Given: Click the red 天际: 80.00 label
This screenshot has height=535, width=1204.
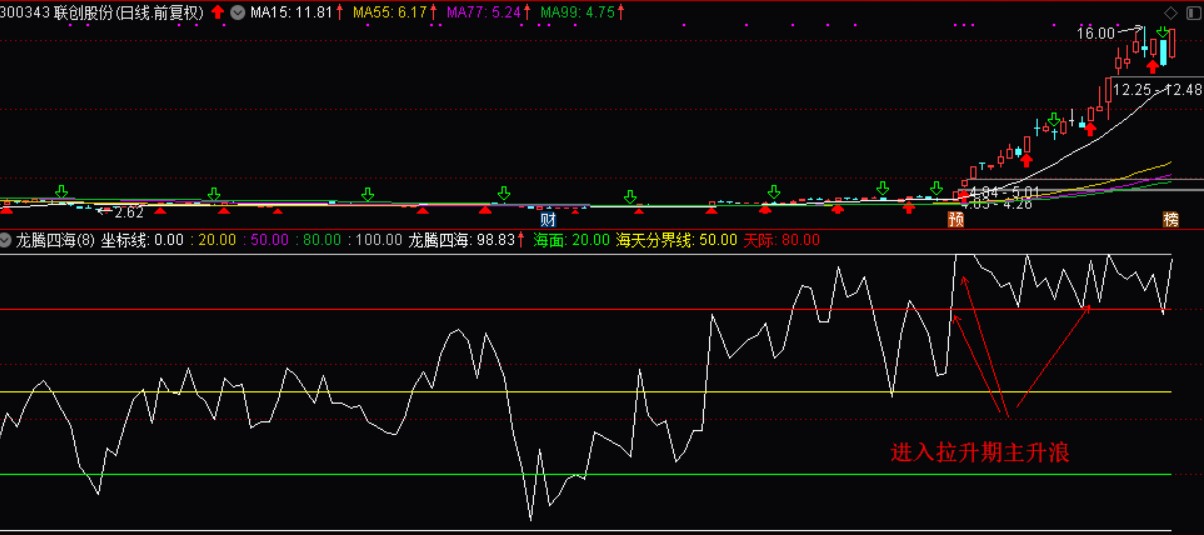Looking at the screenshot, I should (x=782, y=241).
